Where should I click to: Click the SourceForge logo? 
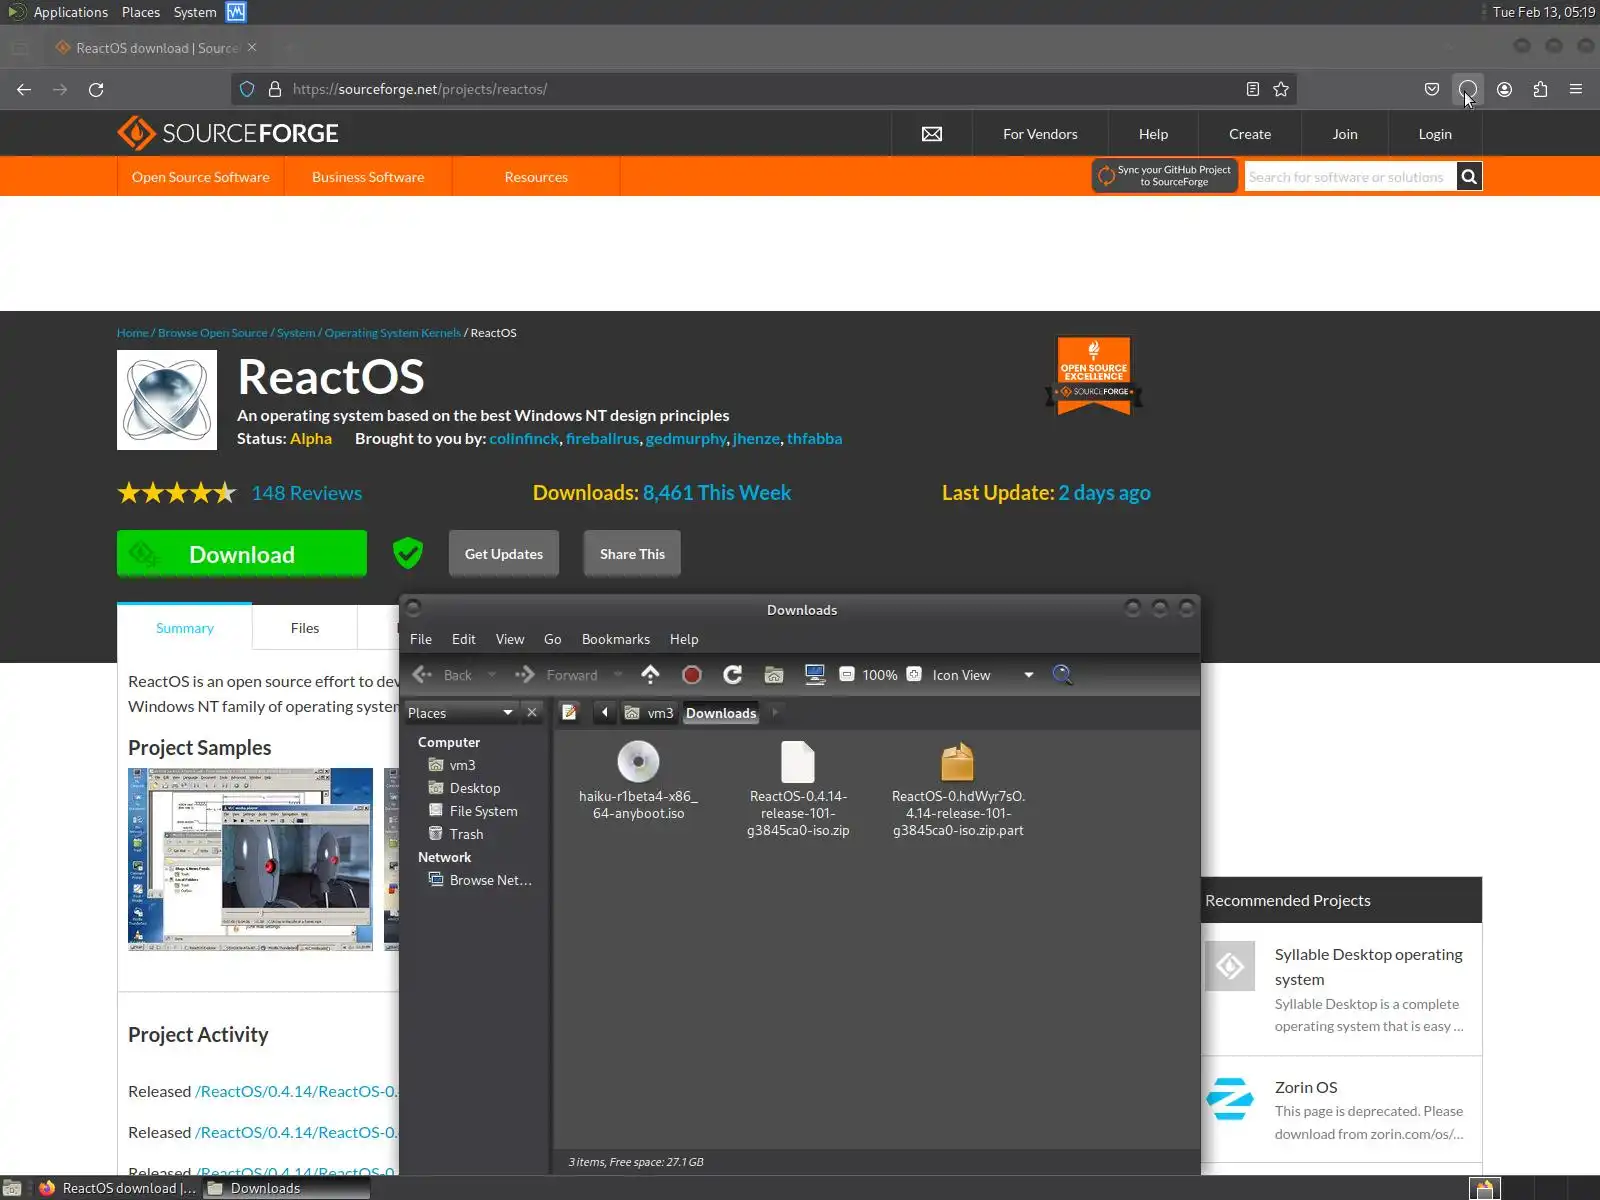(228, 133)
